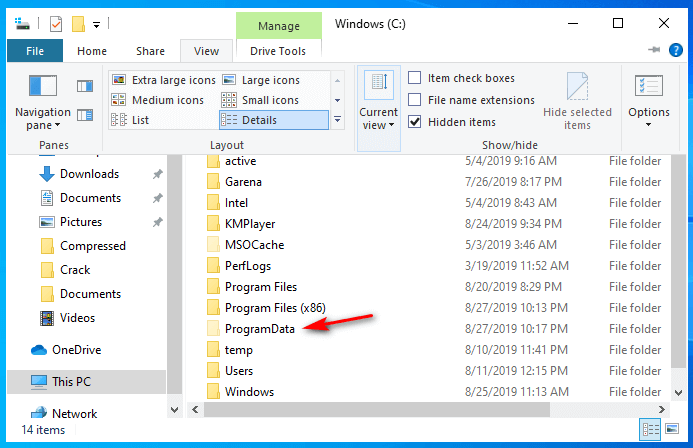This screenshot has height=448, width=693.
Task: Select the ProgramData folder name
Action: (x=259, y=329)
